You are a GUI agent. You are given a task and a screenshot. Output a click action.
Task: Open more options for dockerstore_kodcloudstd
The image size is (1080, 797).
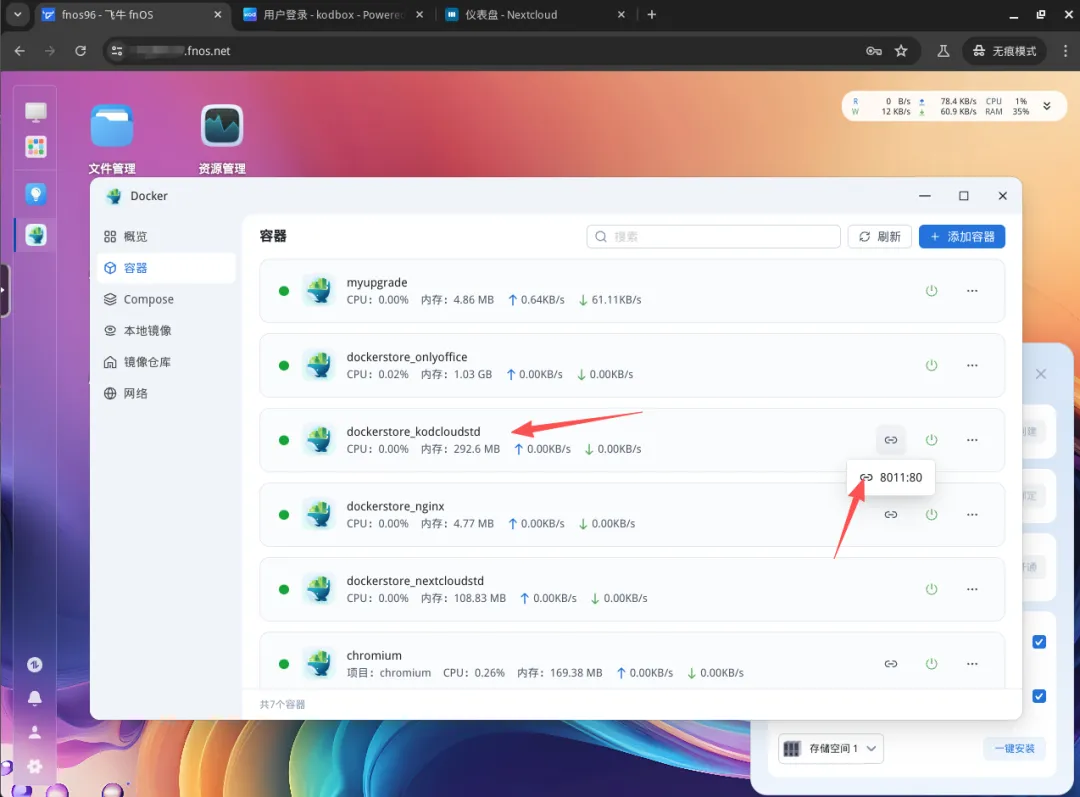[x=972, y=439]
